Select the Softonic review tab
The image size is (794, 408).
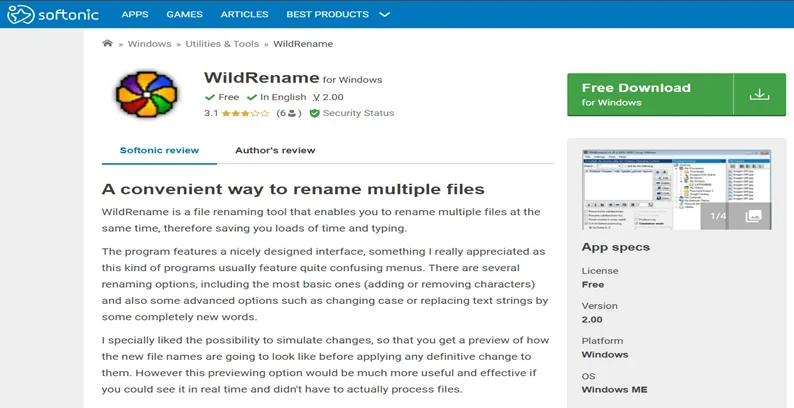(x=159, y=151)
